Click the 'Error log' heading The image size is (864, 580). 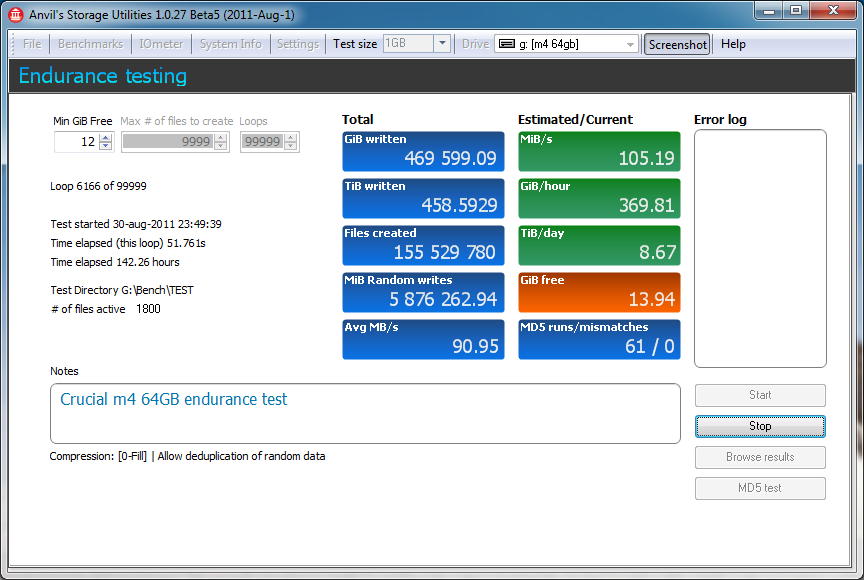[720, 120]
